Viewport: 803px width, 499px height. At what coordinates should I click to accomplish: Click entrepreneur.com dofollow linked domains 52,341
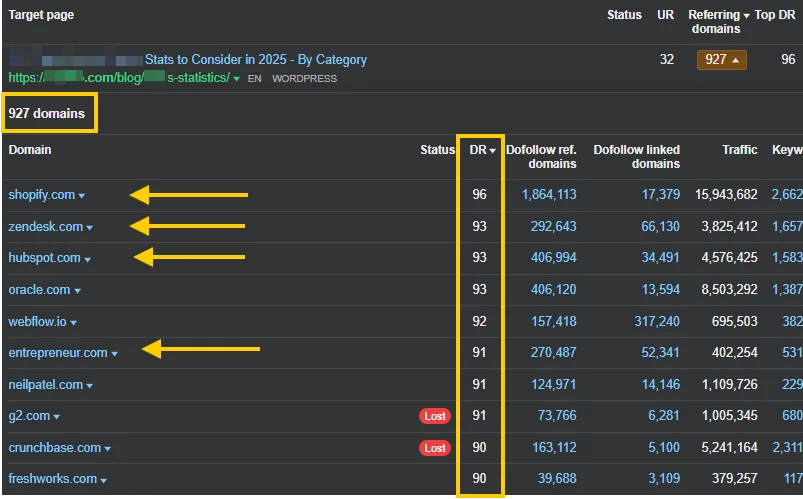pyautogui.click(x=661, y=352)
